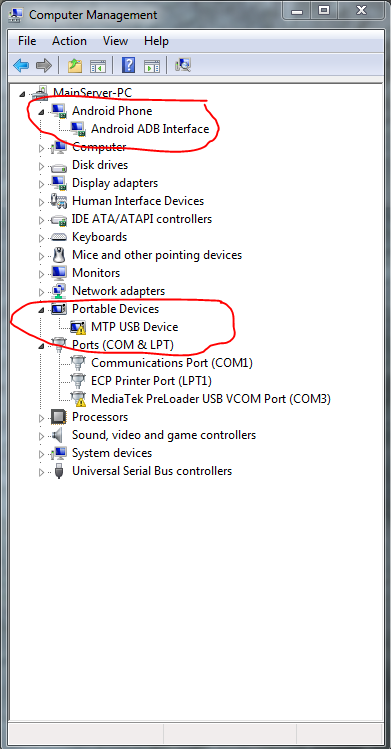
Task: Collapse the Ports (COM & LPT) node
Action: coord(41,346)
